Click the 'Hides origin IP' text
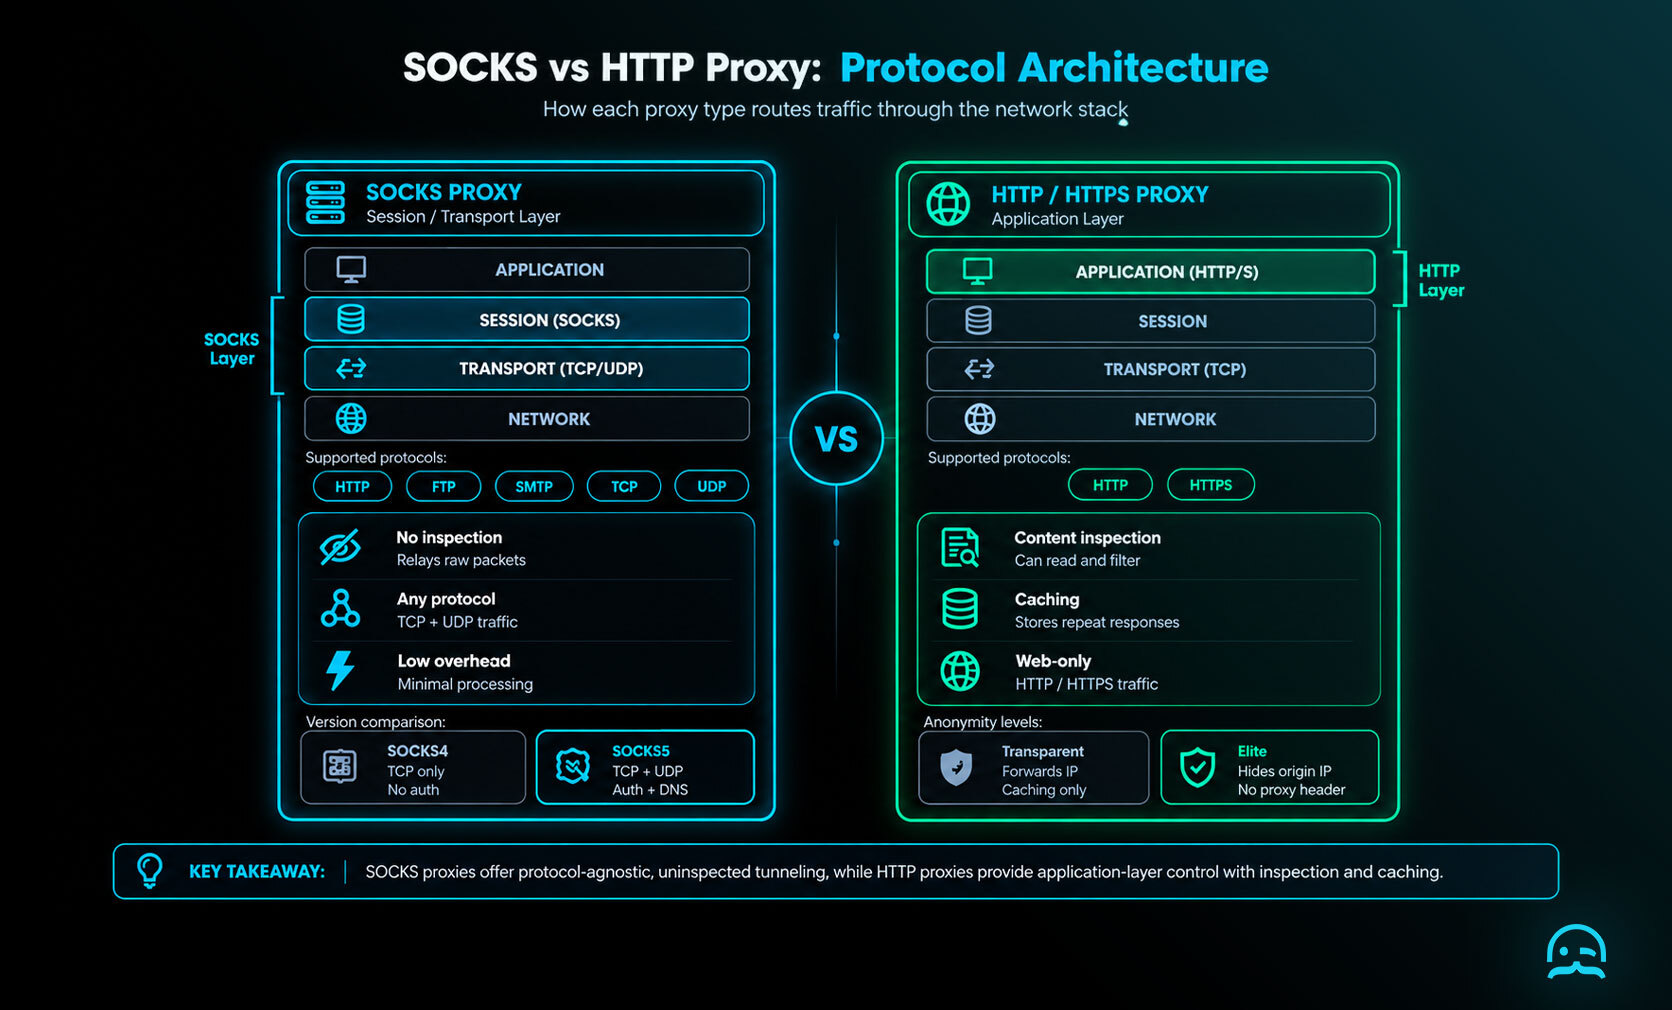This screenshot has height=1010, width=1672. 1284,771
